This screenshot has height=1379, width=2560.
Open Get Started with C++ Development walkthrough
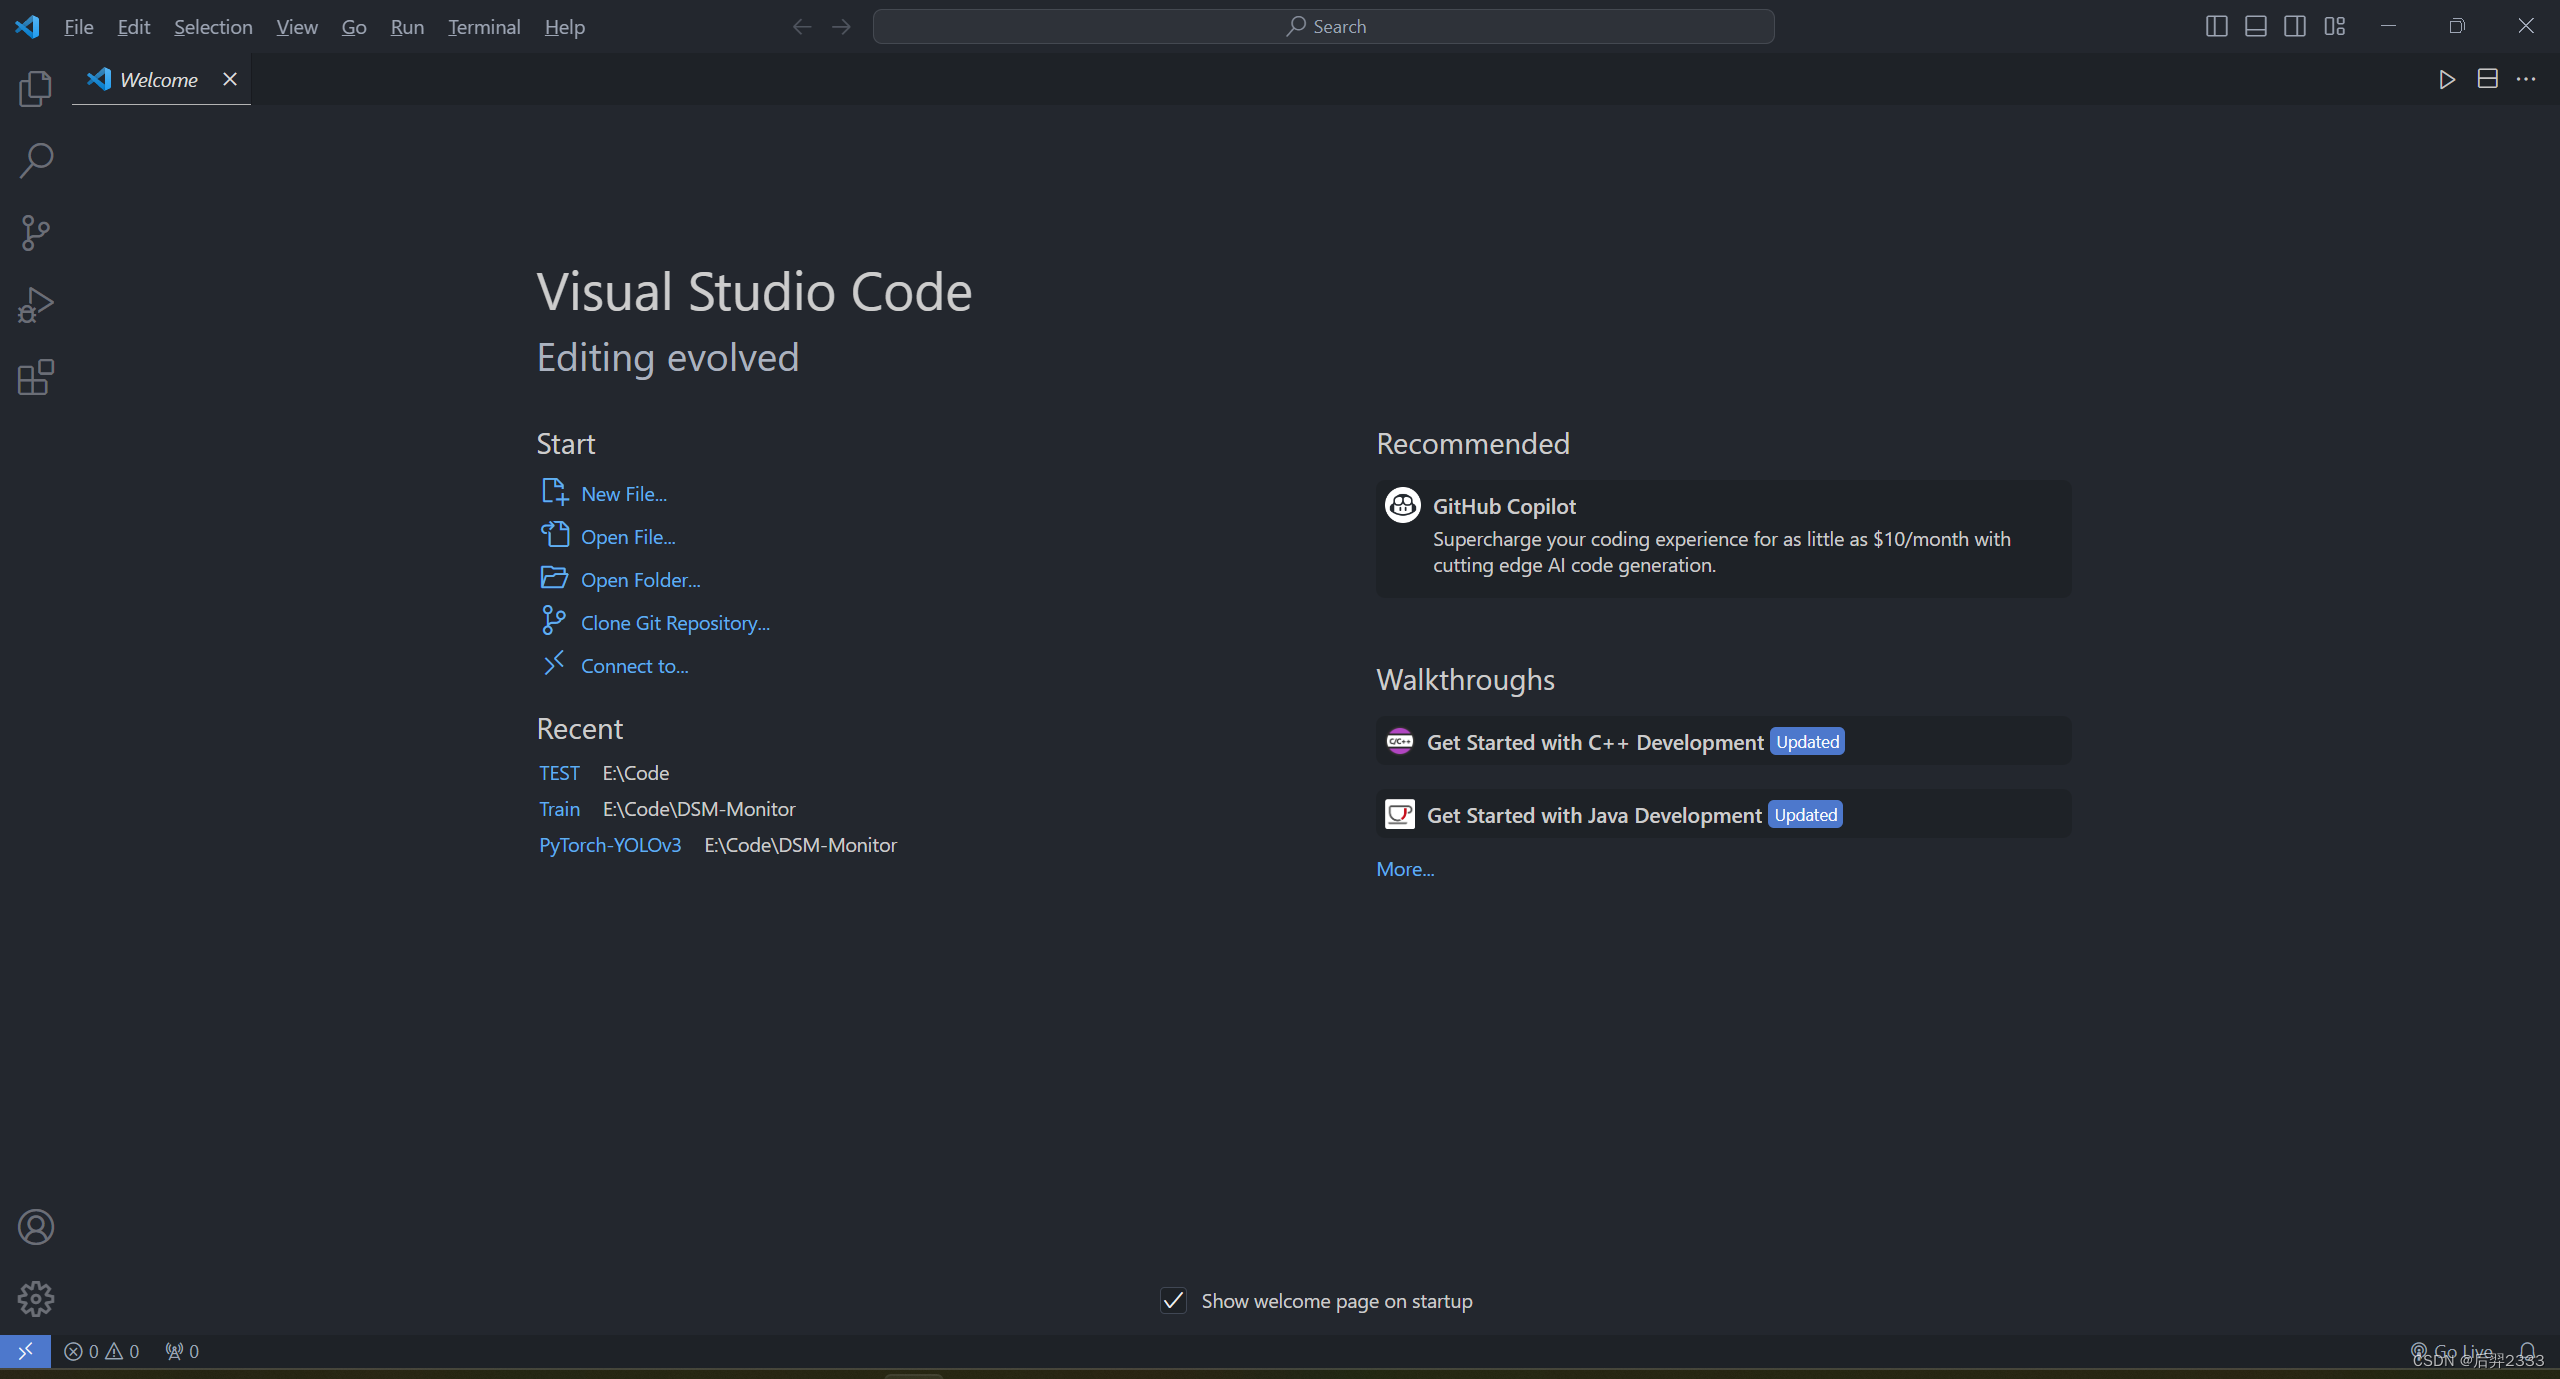coord(1724,741)
